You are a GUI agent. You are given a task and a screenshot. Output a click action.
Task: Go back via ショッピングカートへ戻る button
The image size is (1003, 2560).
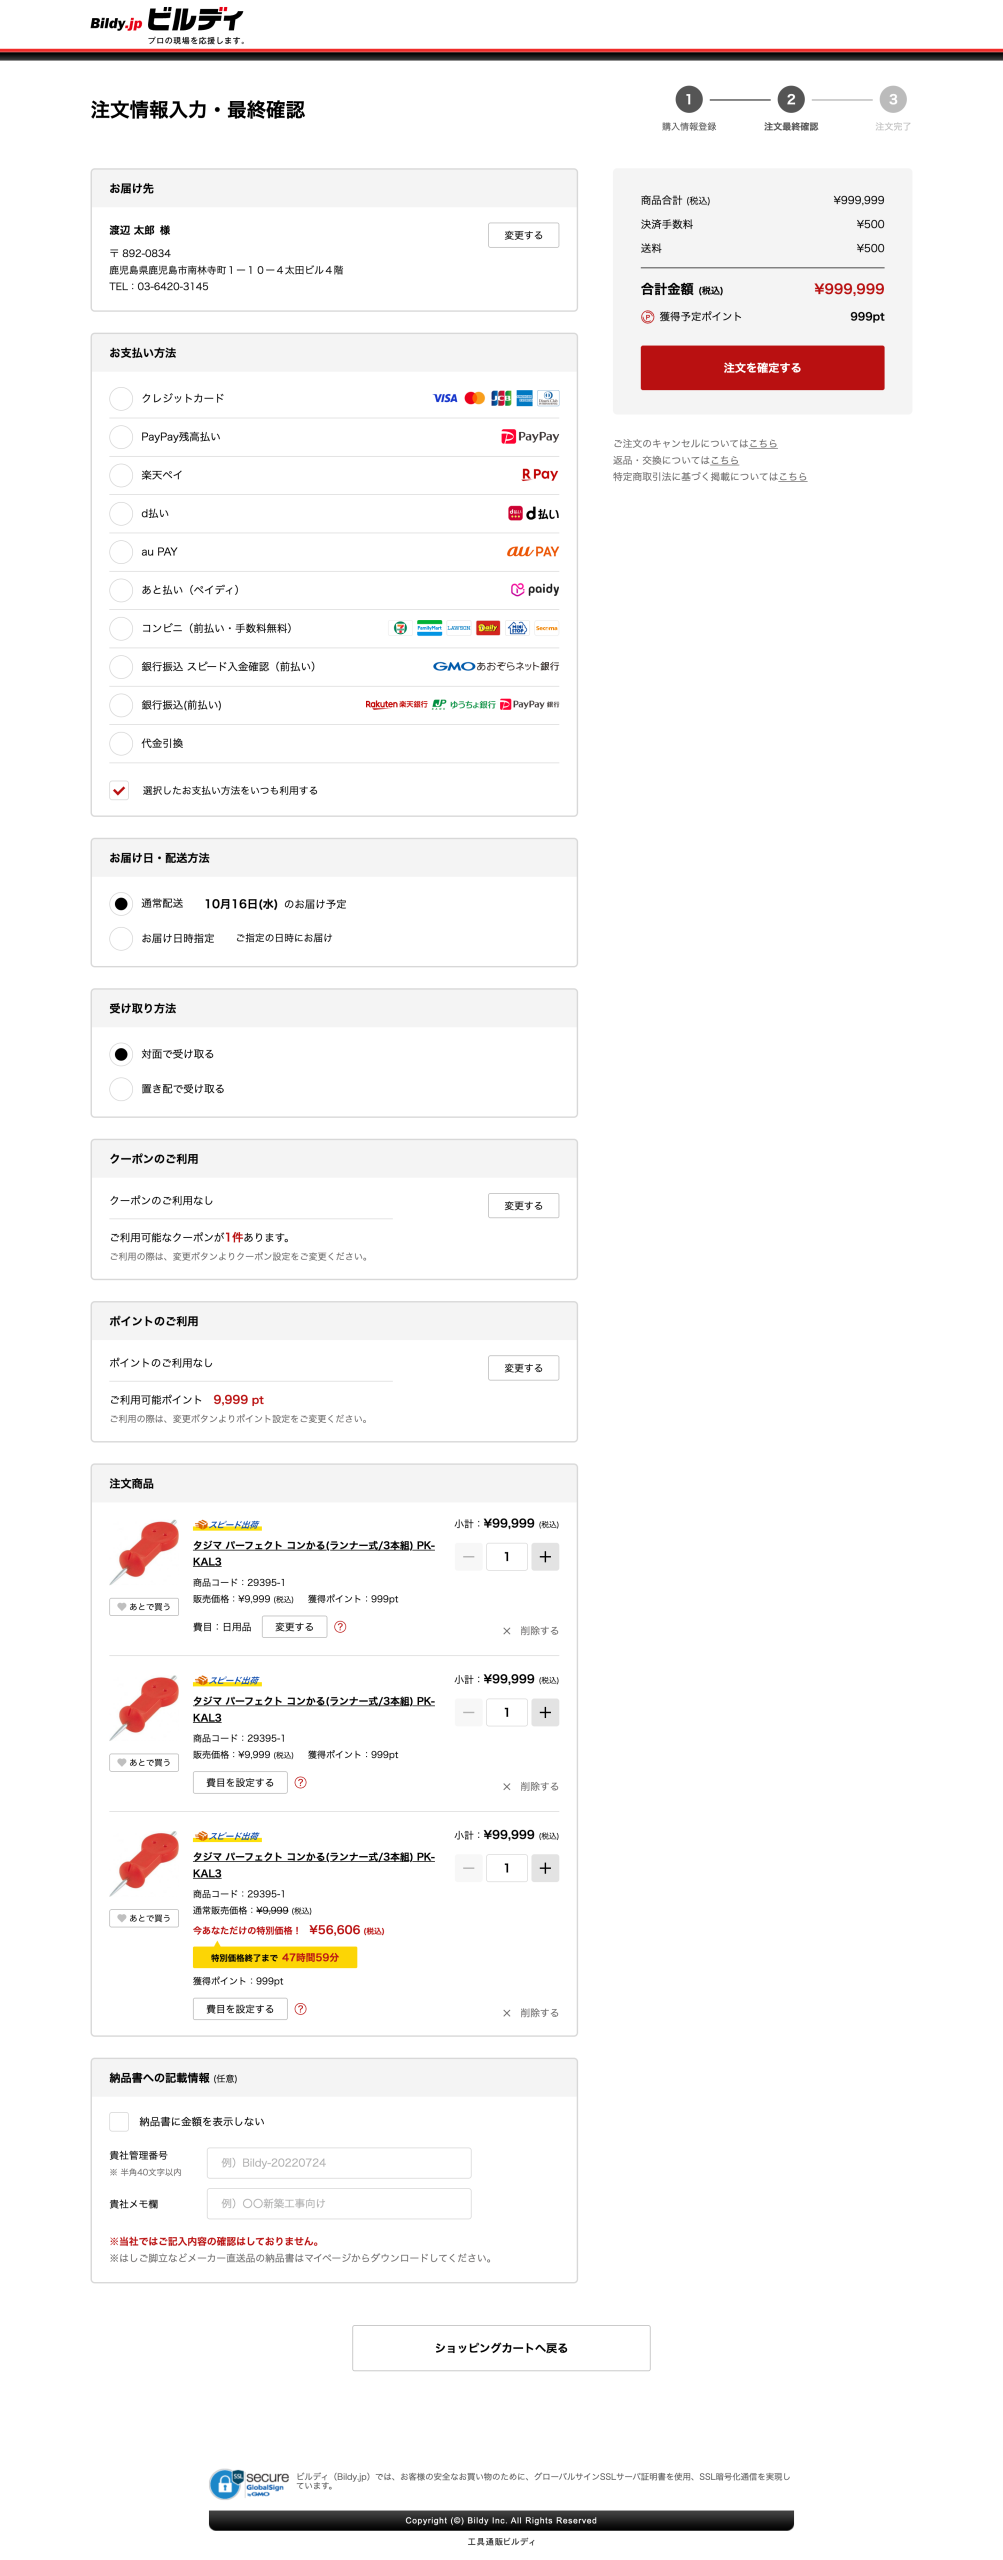point(501,2348)
